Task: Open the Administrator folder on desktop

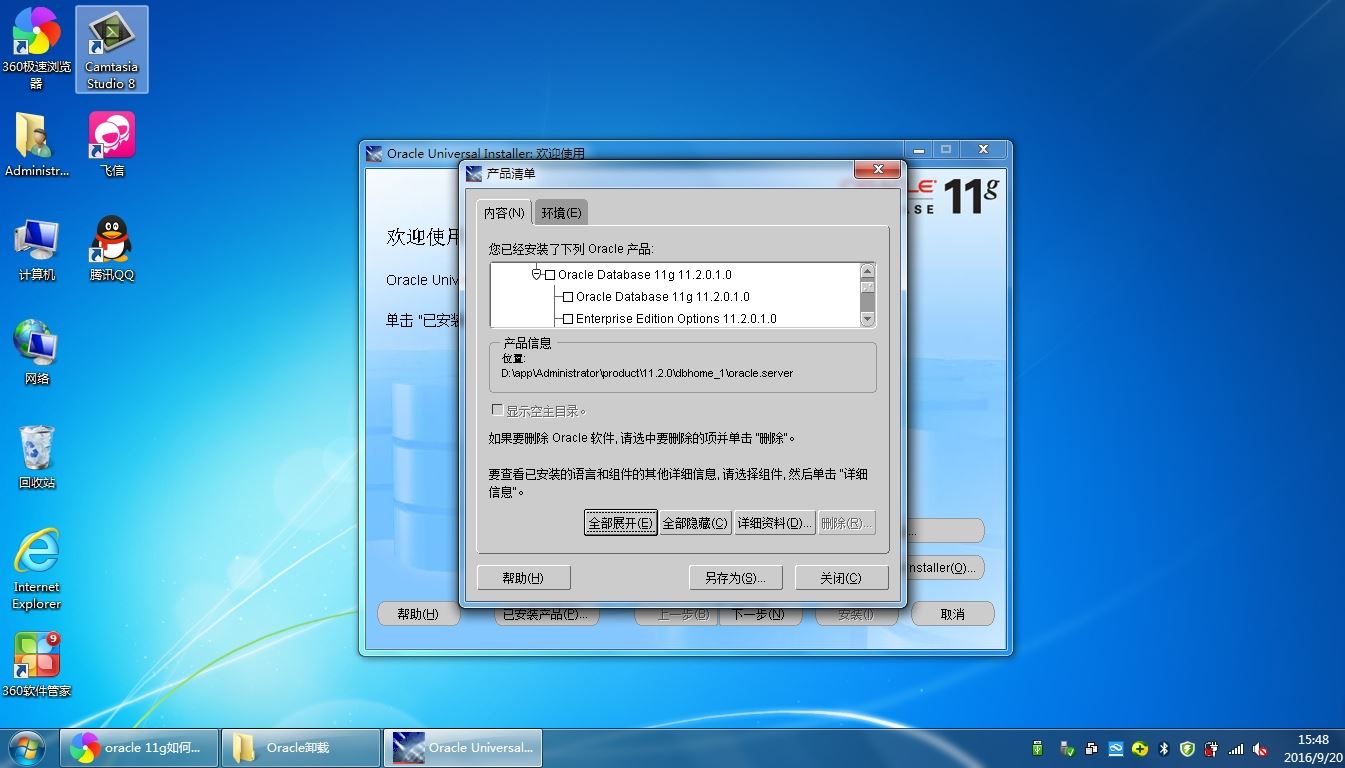Action: (x=37, y=144)
